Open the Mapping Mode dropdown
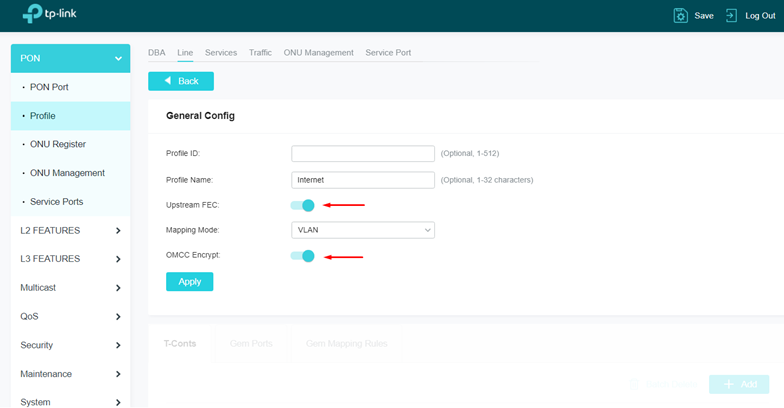The width and height of the screenshot is (784, 408). (363, 230)
